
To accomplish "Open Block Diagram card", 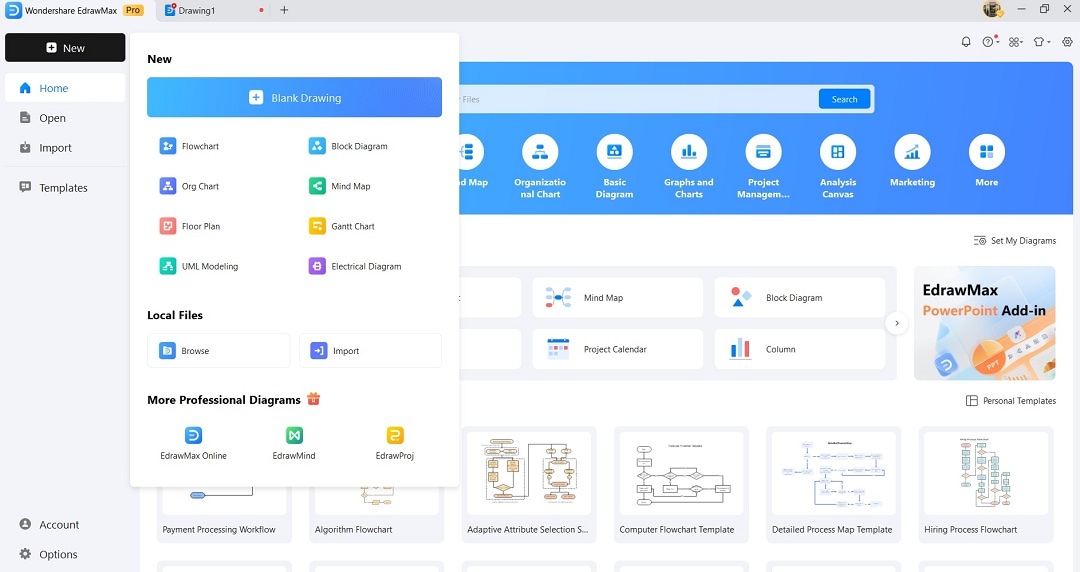I will (x=800, y=298).
